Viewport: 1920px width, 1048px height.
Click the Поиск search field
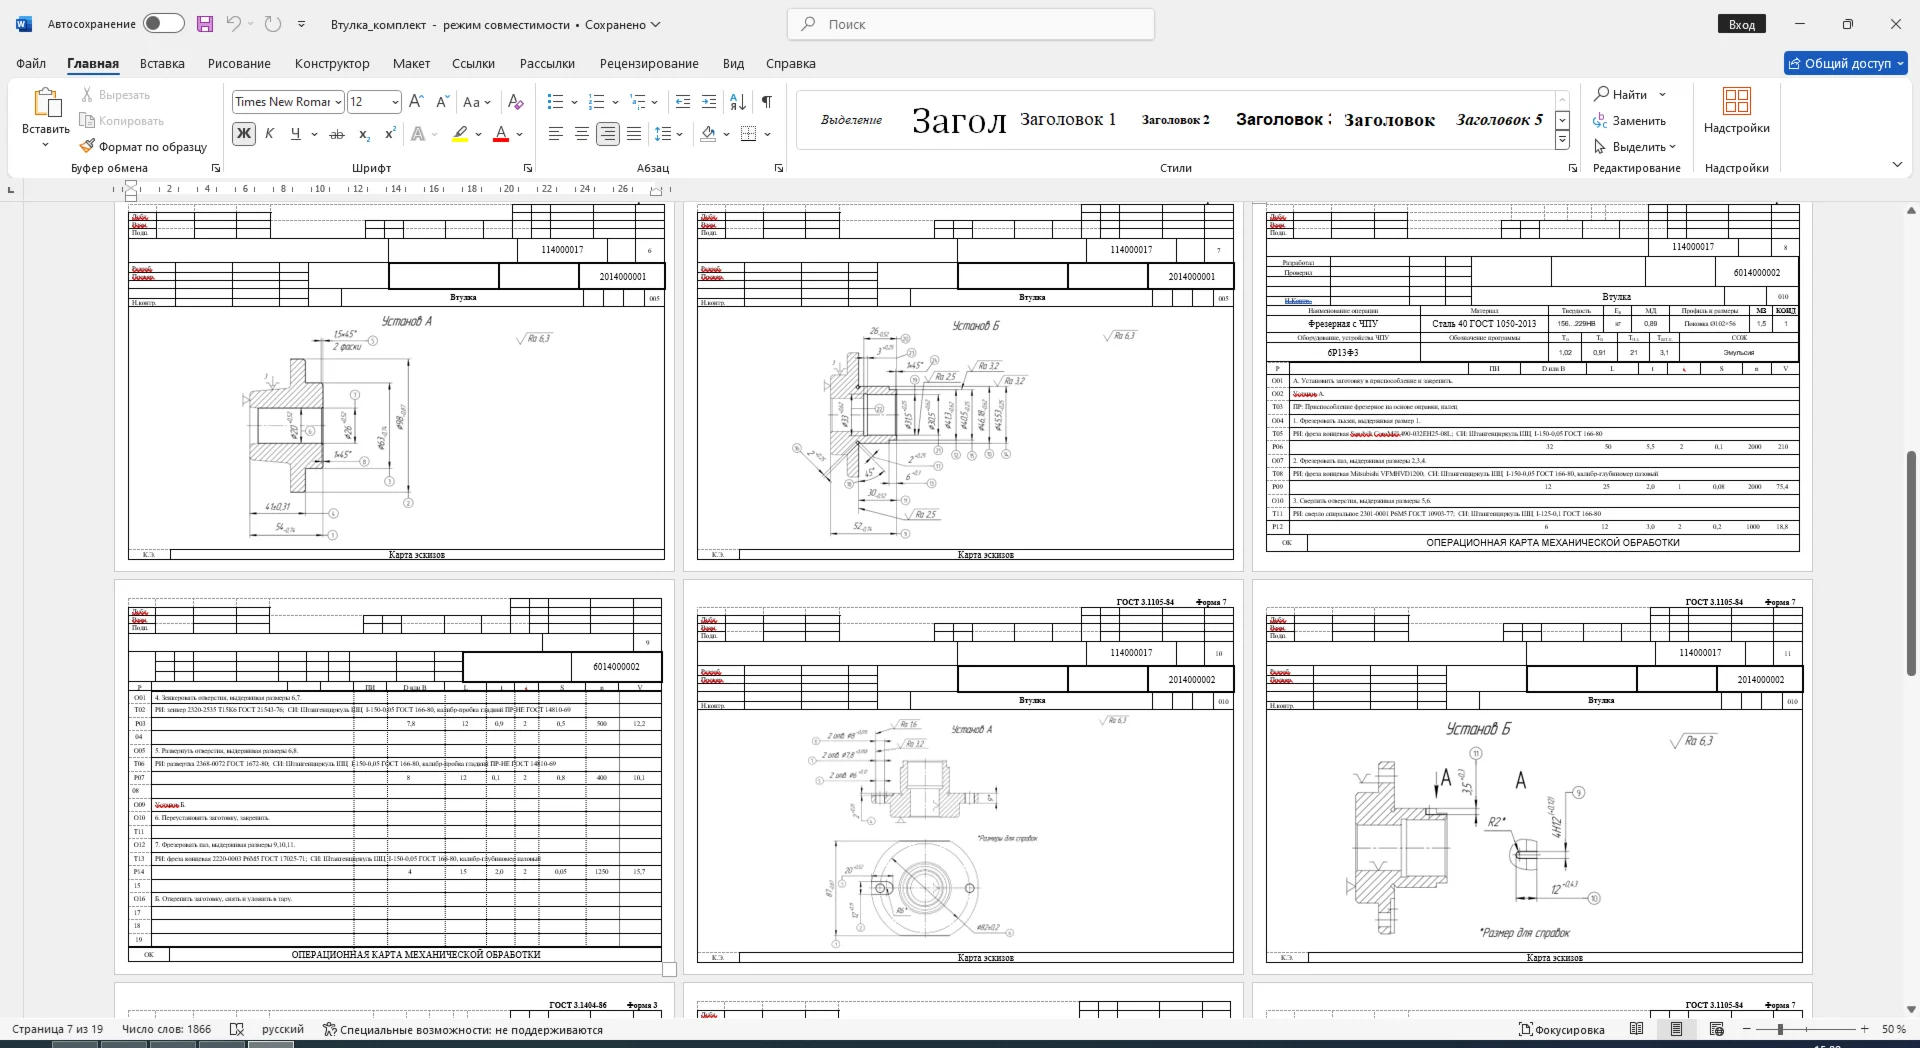pyautogui.click(x=971, y=24)
